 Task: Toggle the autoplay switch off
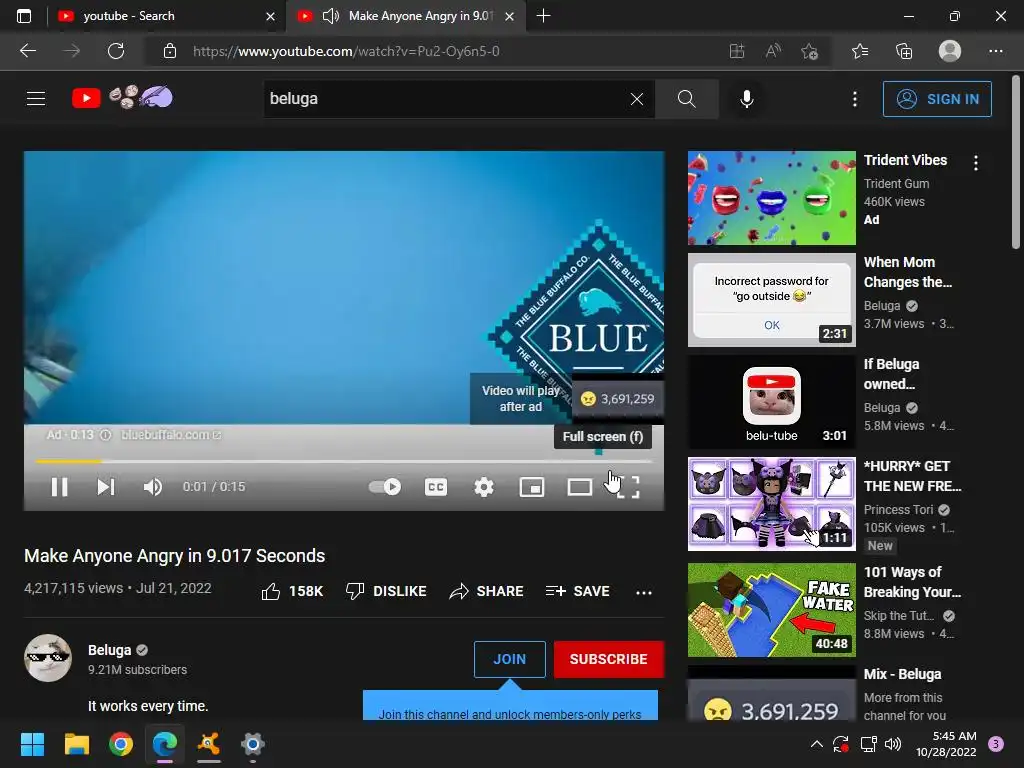pyautogui.click(x=385, y=487)
